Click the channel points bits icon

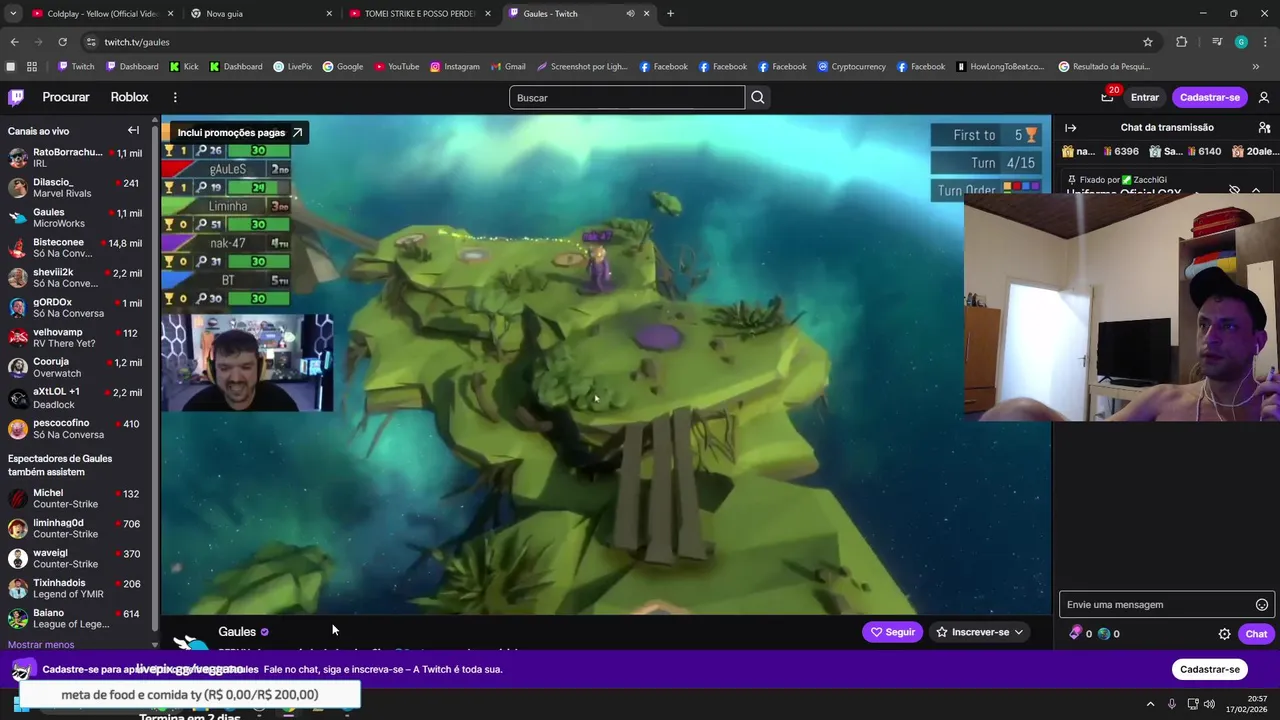coord(1076,633)
